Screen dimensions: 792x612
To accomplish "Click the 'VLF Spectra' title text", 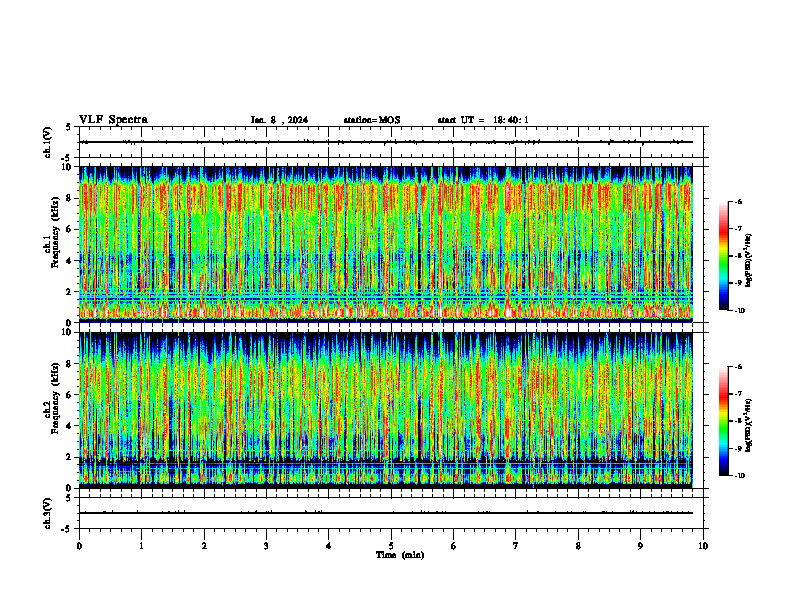I will pyautogui.click(x=113, y=120).
